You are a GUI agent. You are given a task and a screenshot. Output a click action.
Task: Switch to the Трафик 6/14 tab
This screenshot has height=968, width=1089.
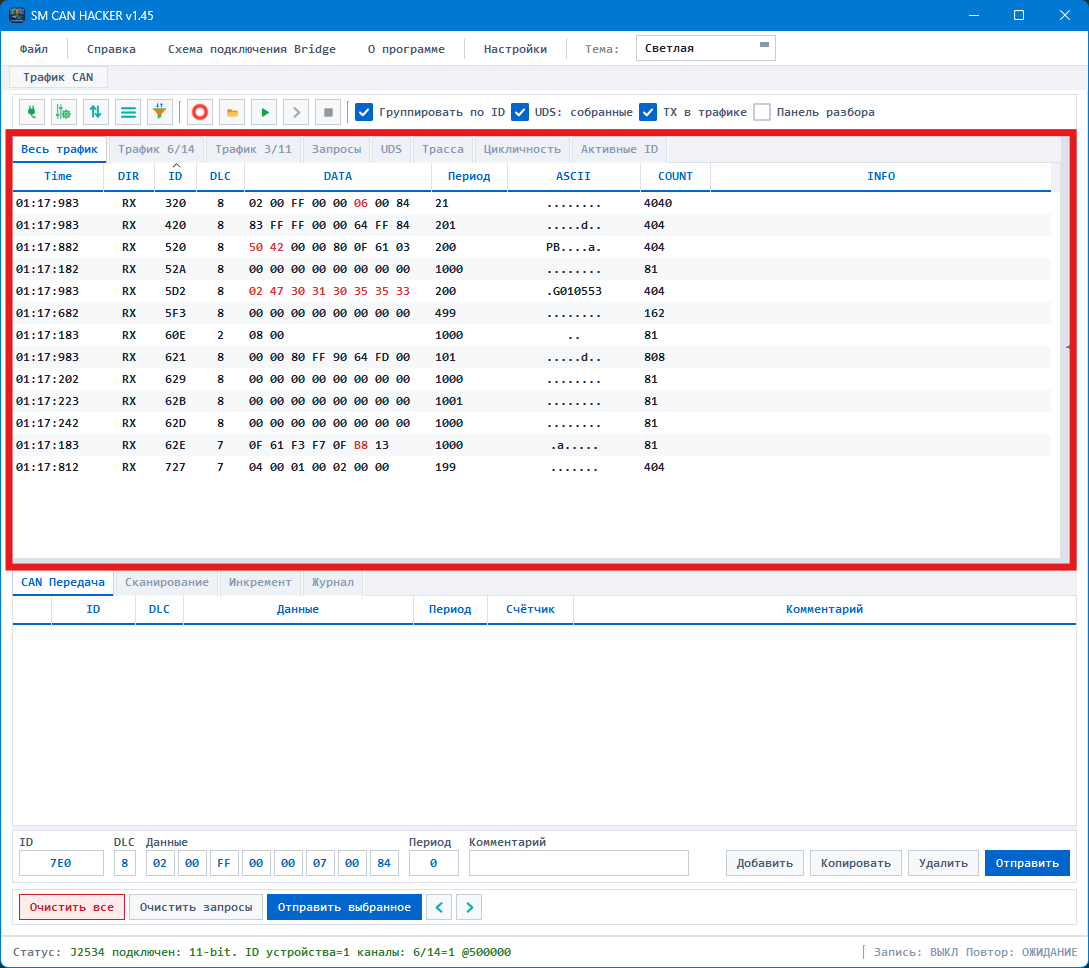(156, 149)
